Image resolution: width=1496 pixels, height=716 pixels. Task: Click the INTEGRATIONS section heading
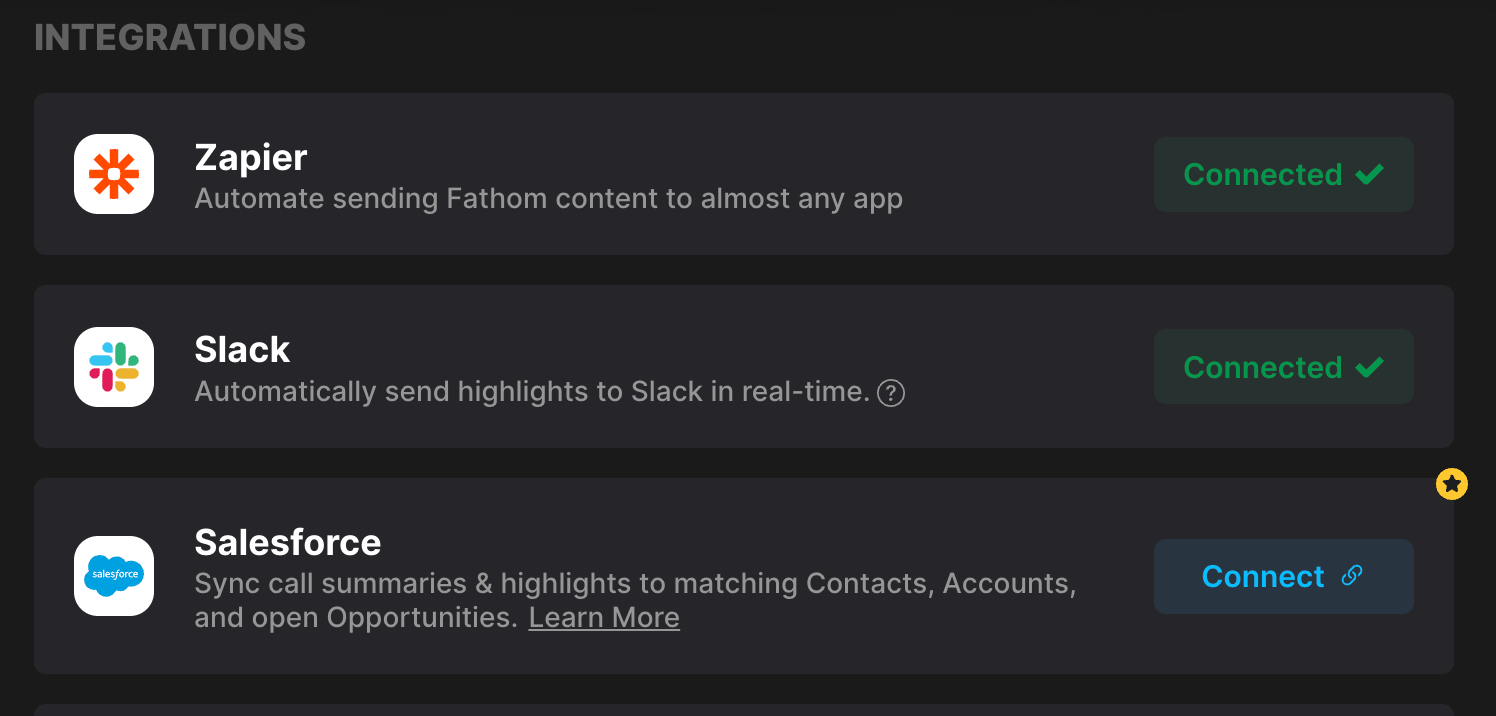tap(170, 38)
